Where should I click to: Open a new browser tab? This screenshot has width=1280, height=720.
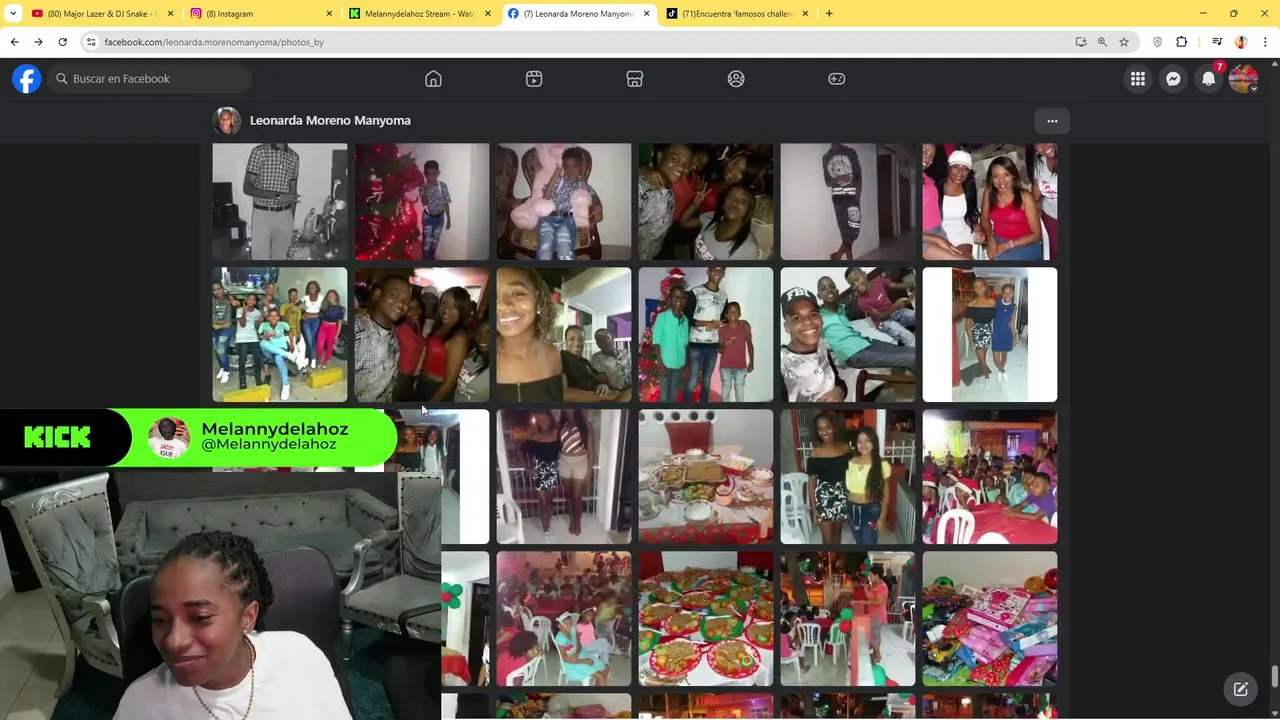click(829, 14)
